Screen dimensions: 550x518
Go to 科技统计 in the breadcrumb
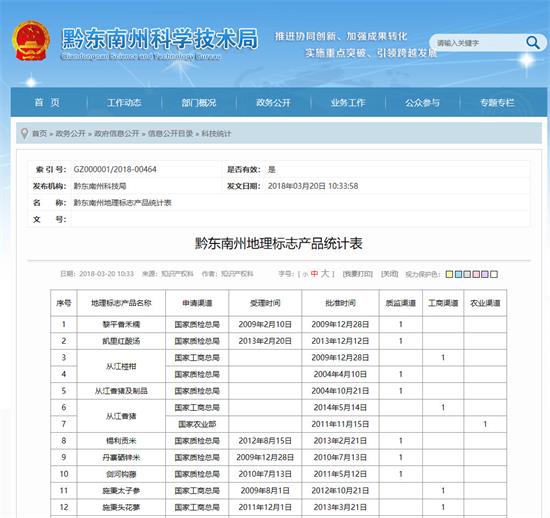coord(216,133)
